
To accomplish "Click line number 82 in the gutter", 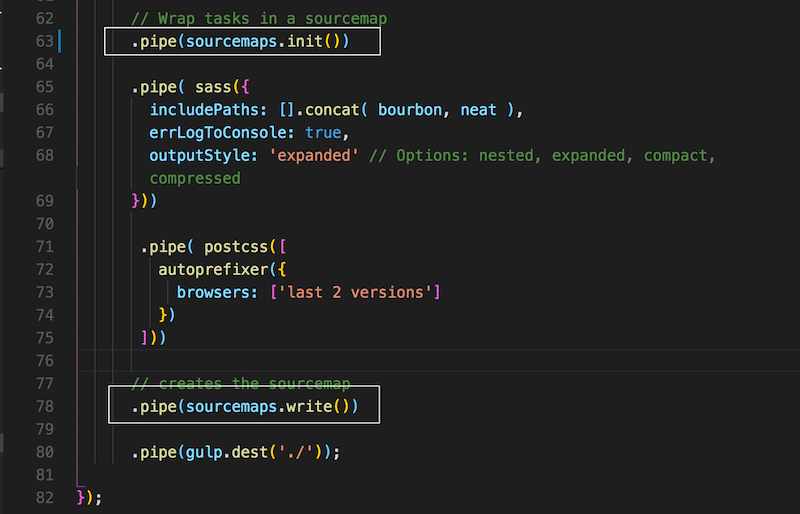I will [x=44, y=498].
